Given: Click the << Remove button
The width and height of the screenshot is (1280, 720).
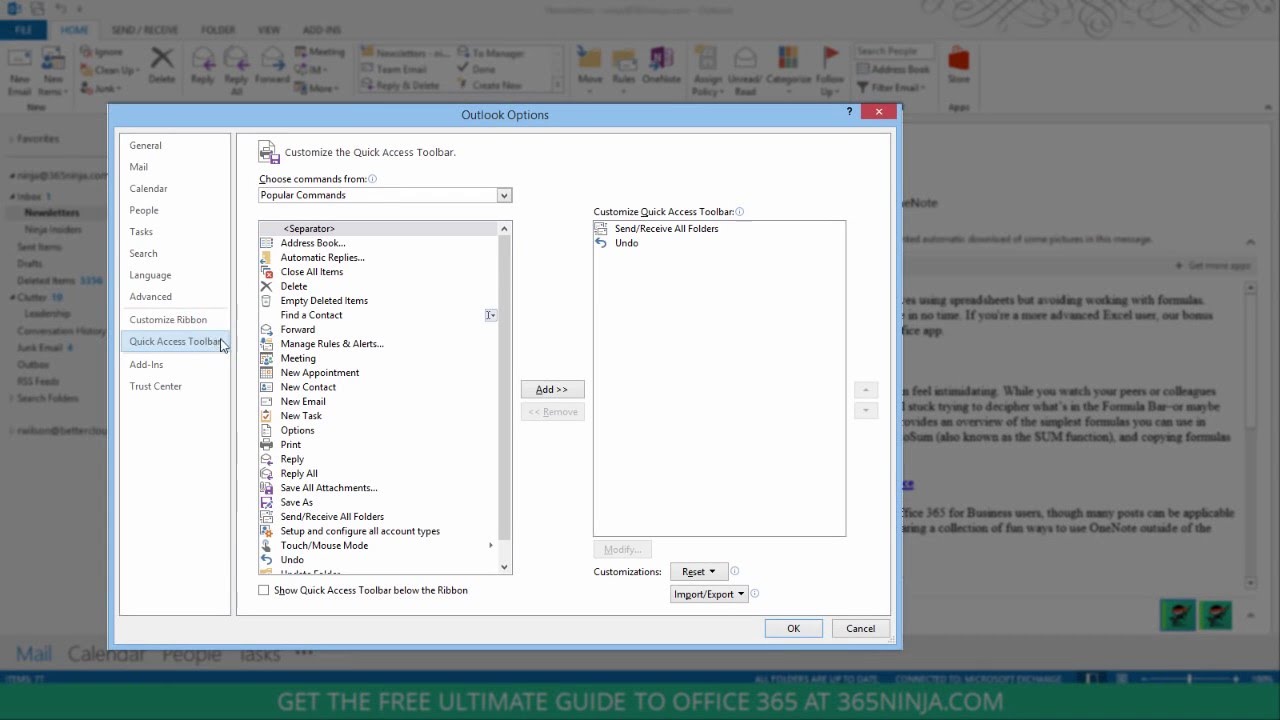Looking at the screenshot, I should coord(552,412).
